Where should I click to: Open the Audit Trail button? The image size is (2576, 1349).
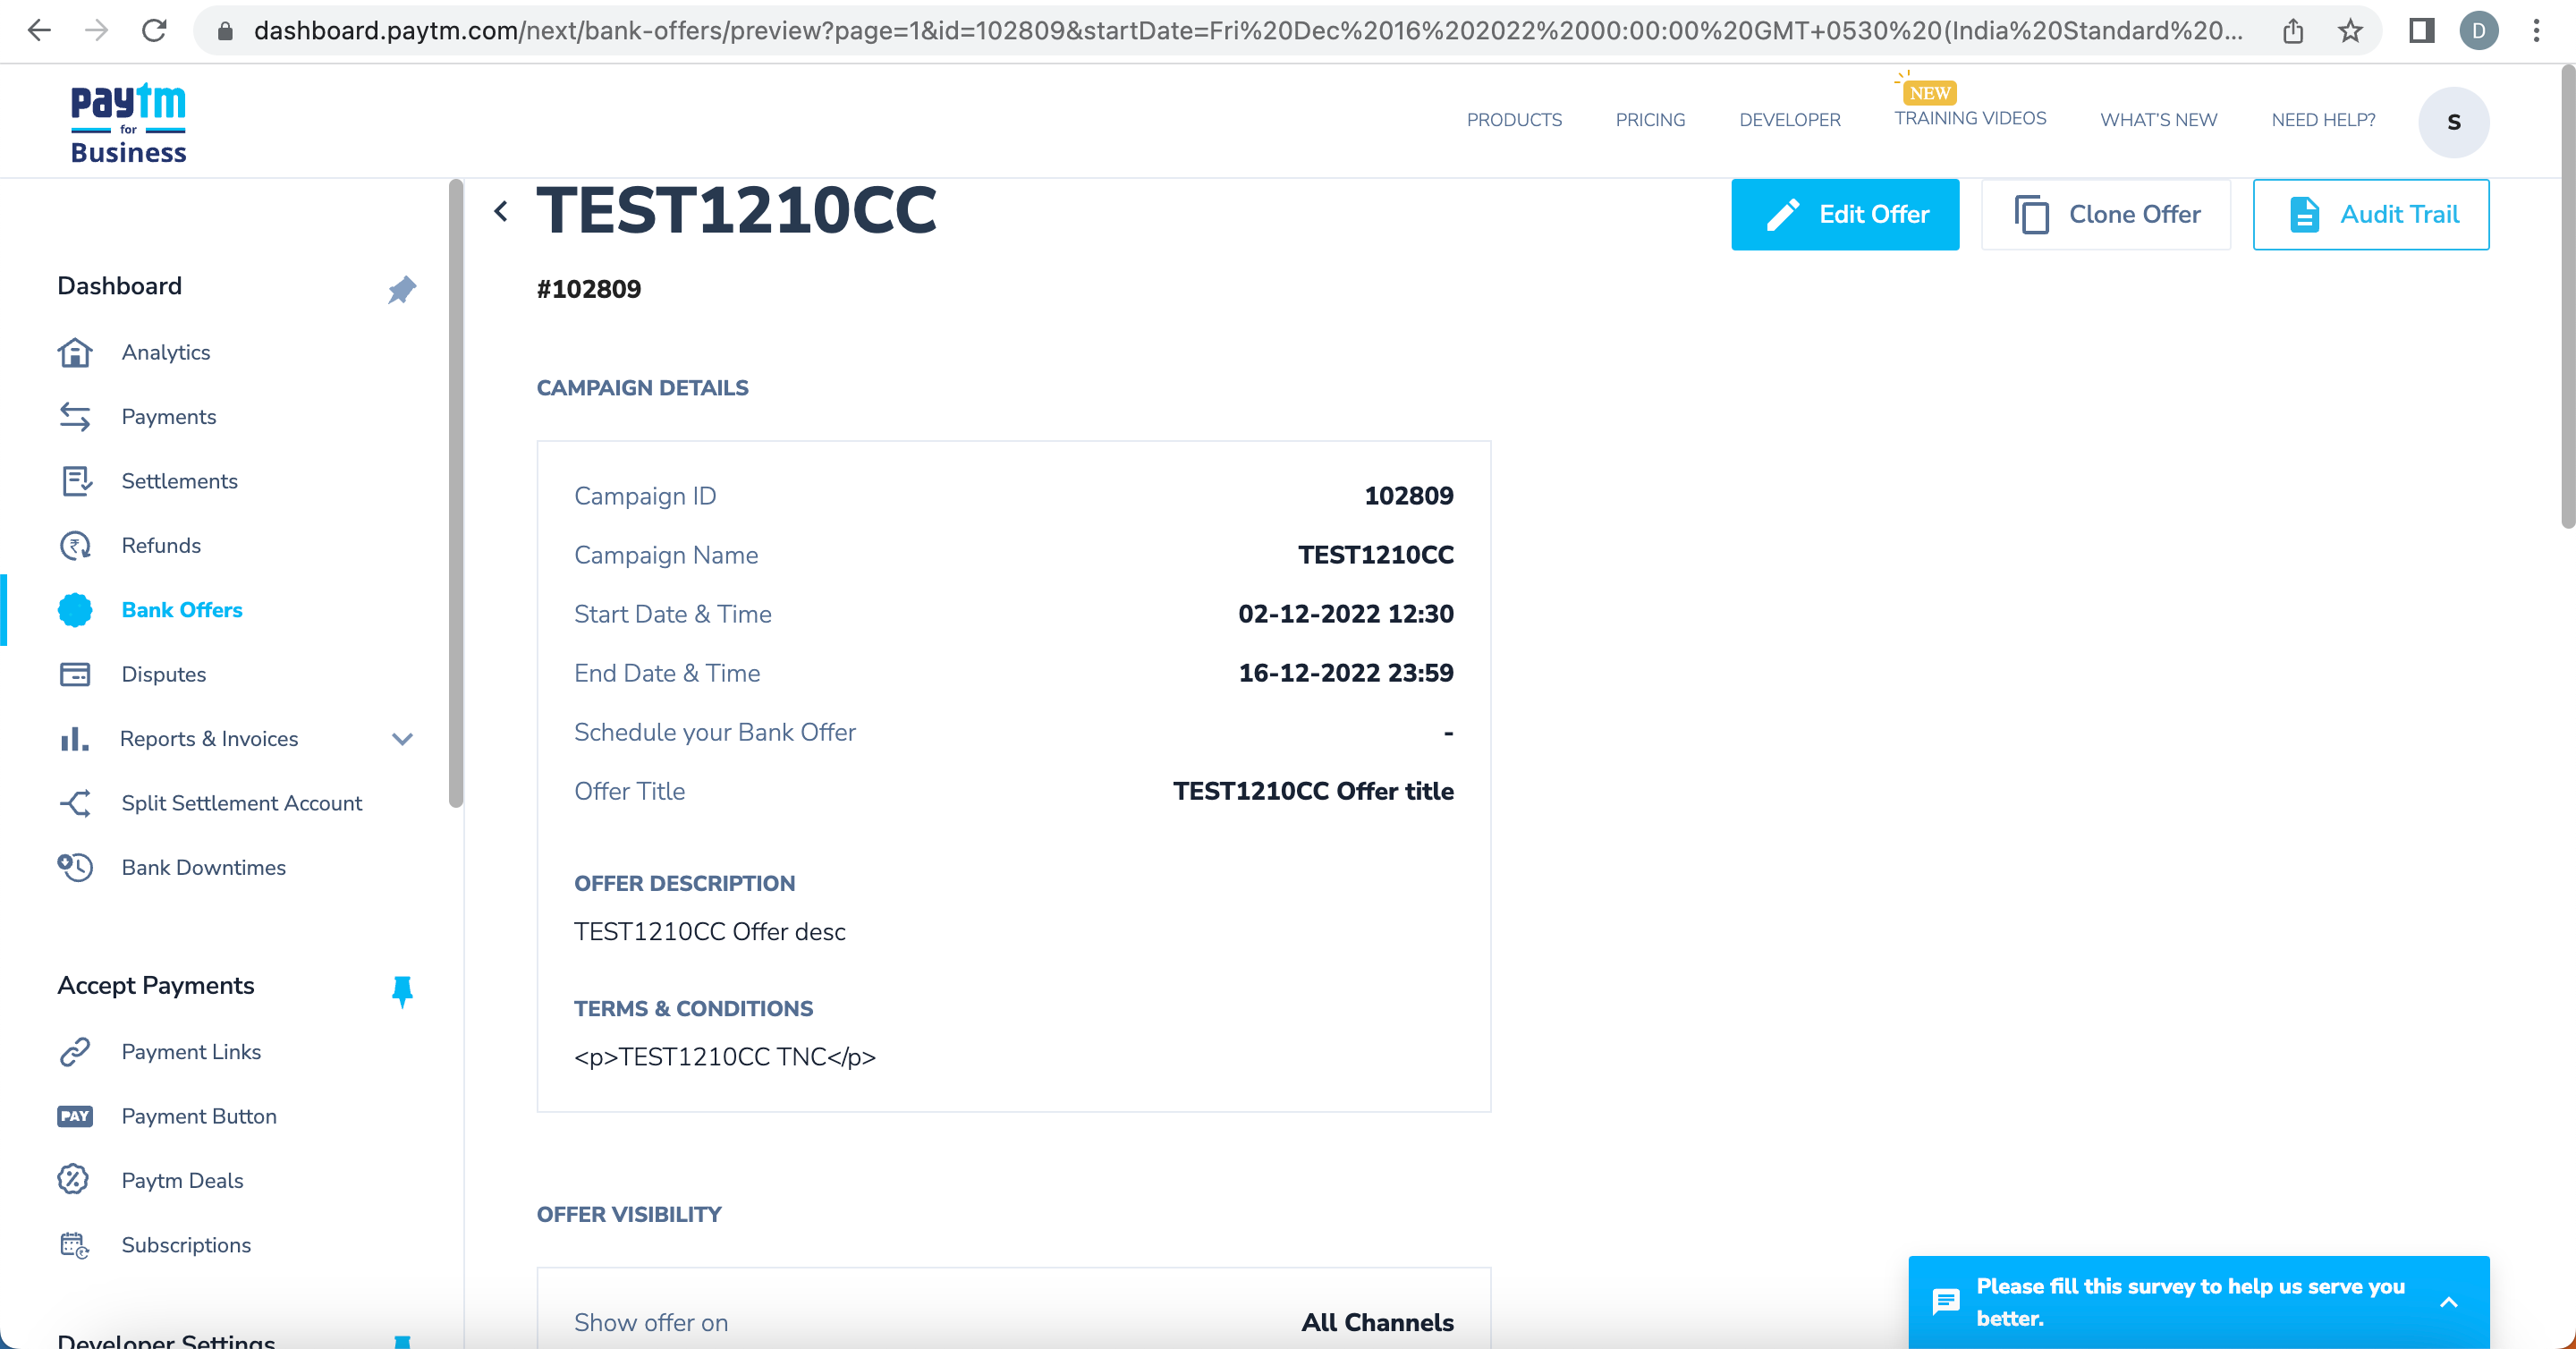[x=2370, y=214]
